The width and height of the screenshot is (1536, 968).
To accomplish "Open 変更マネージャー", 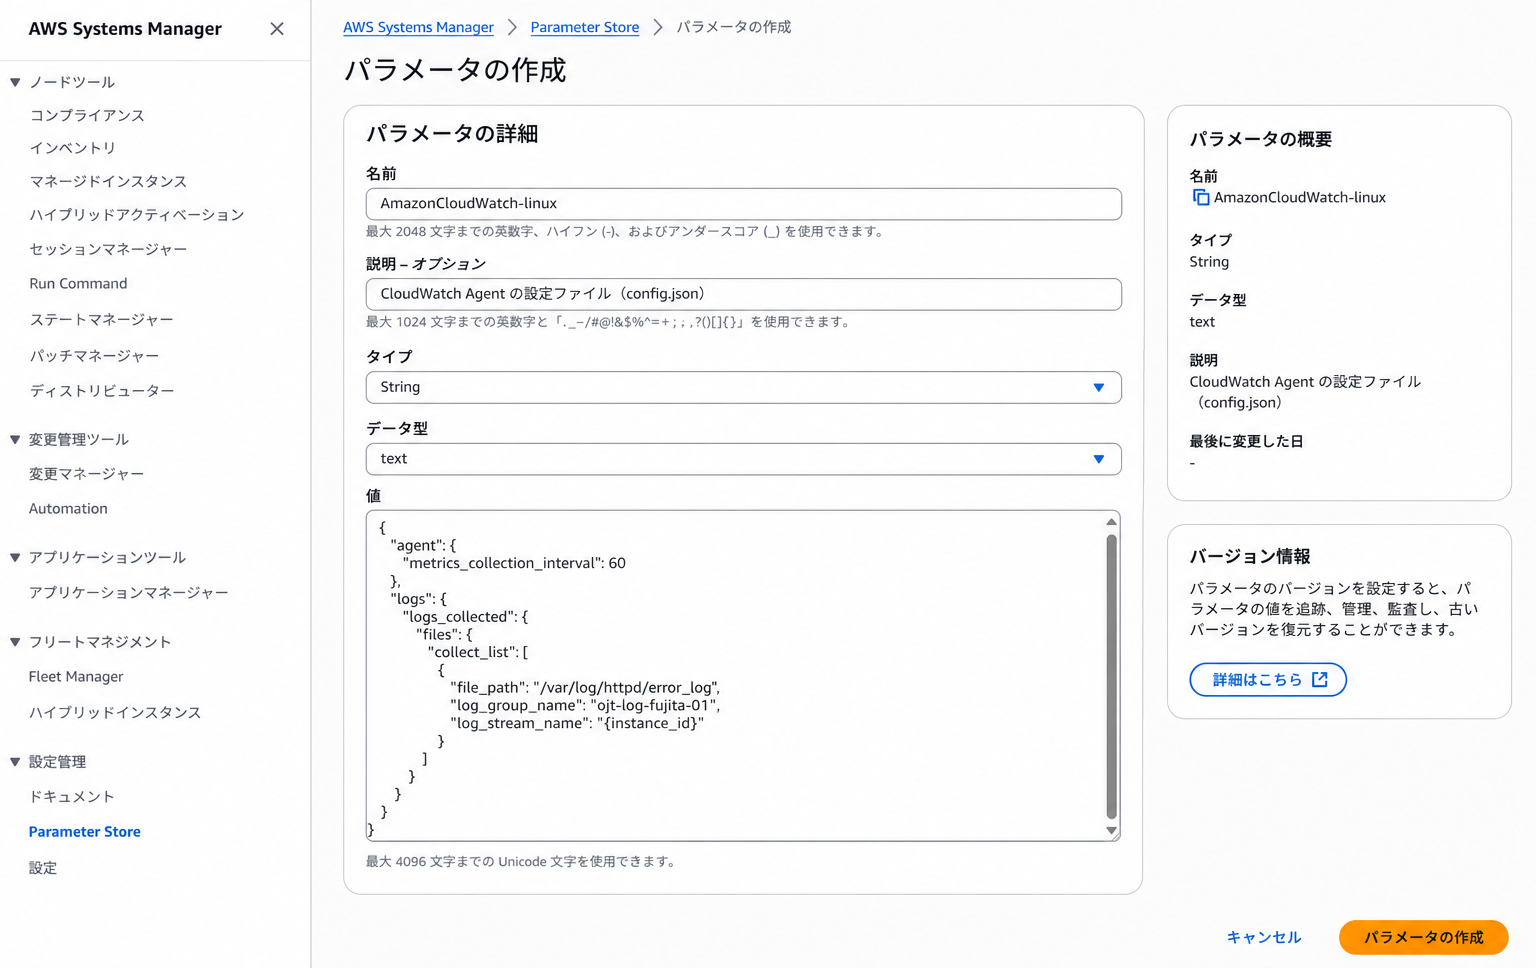I will 86,474.
